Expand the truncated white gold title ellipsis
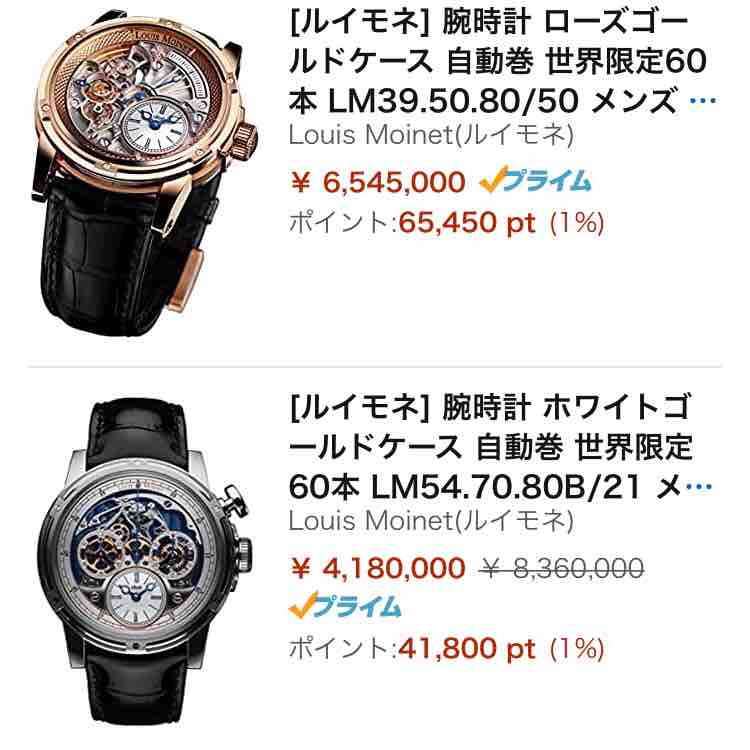The width and height of the screenshot is (750, 750). point(699,487)
